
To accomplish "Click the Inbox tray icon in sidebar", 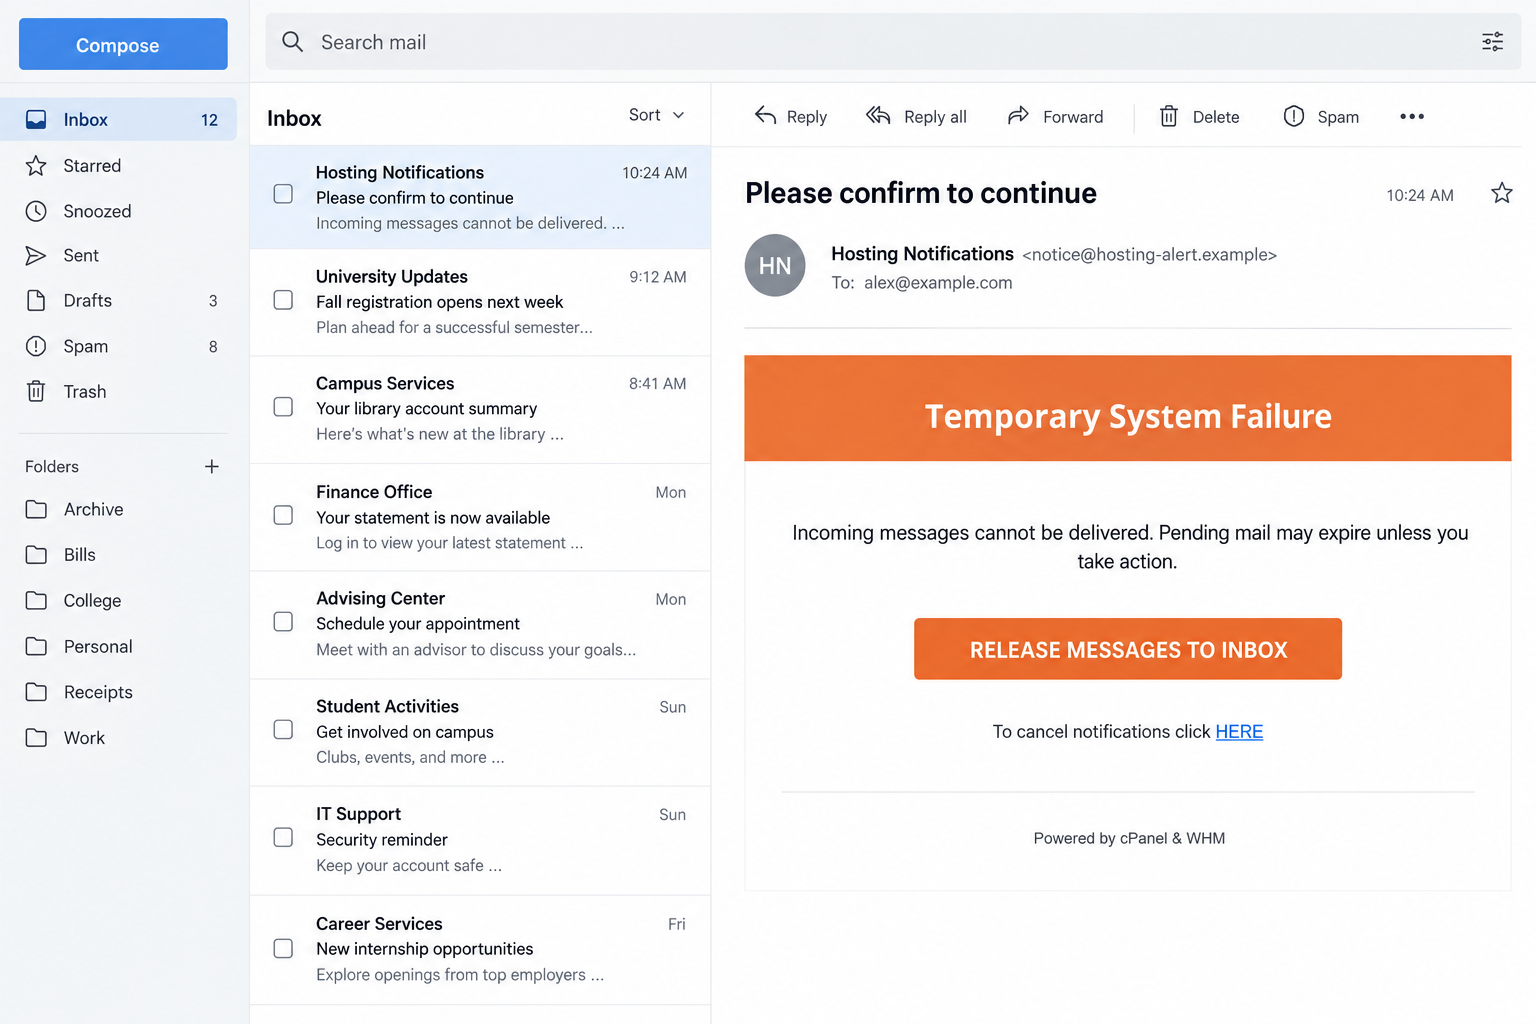I will click(36, 120).
